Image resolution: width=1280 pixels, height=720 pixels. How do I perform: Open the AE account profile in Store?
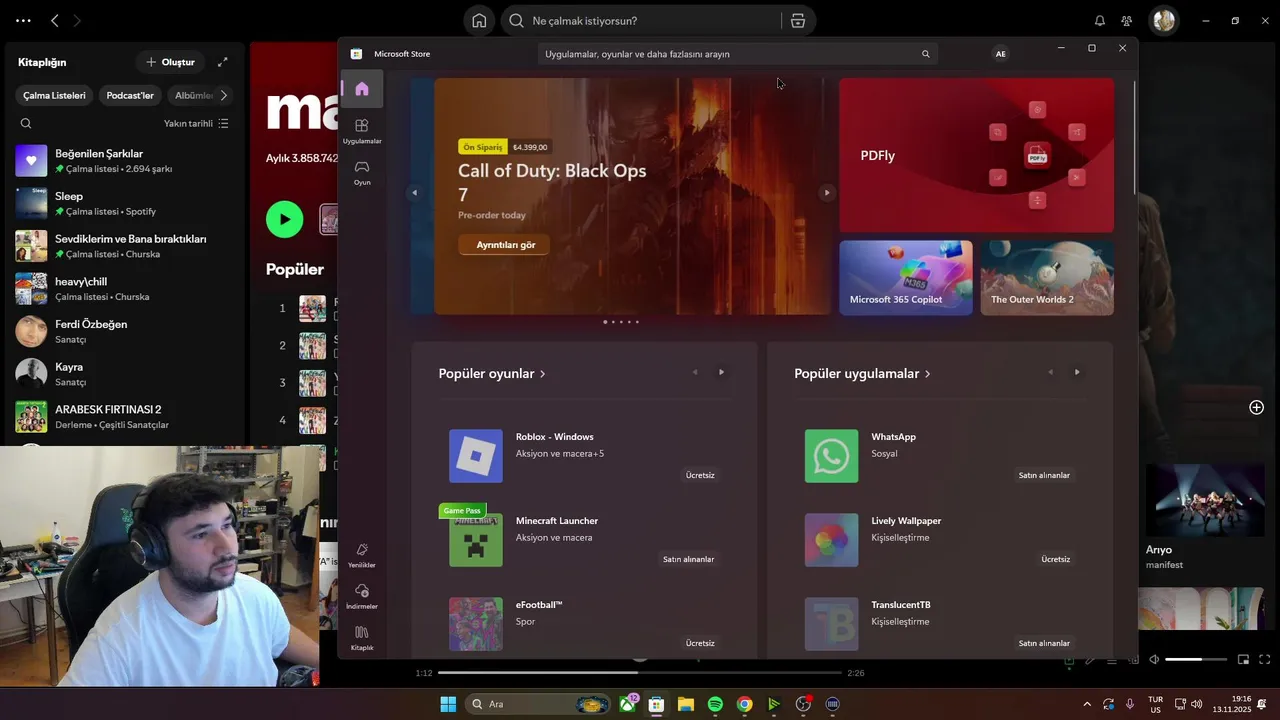point(1000,54)
